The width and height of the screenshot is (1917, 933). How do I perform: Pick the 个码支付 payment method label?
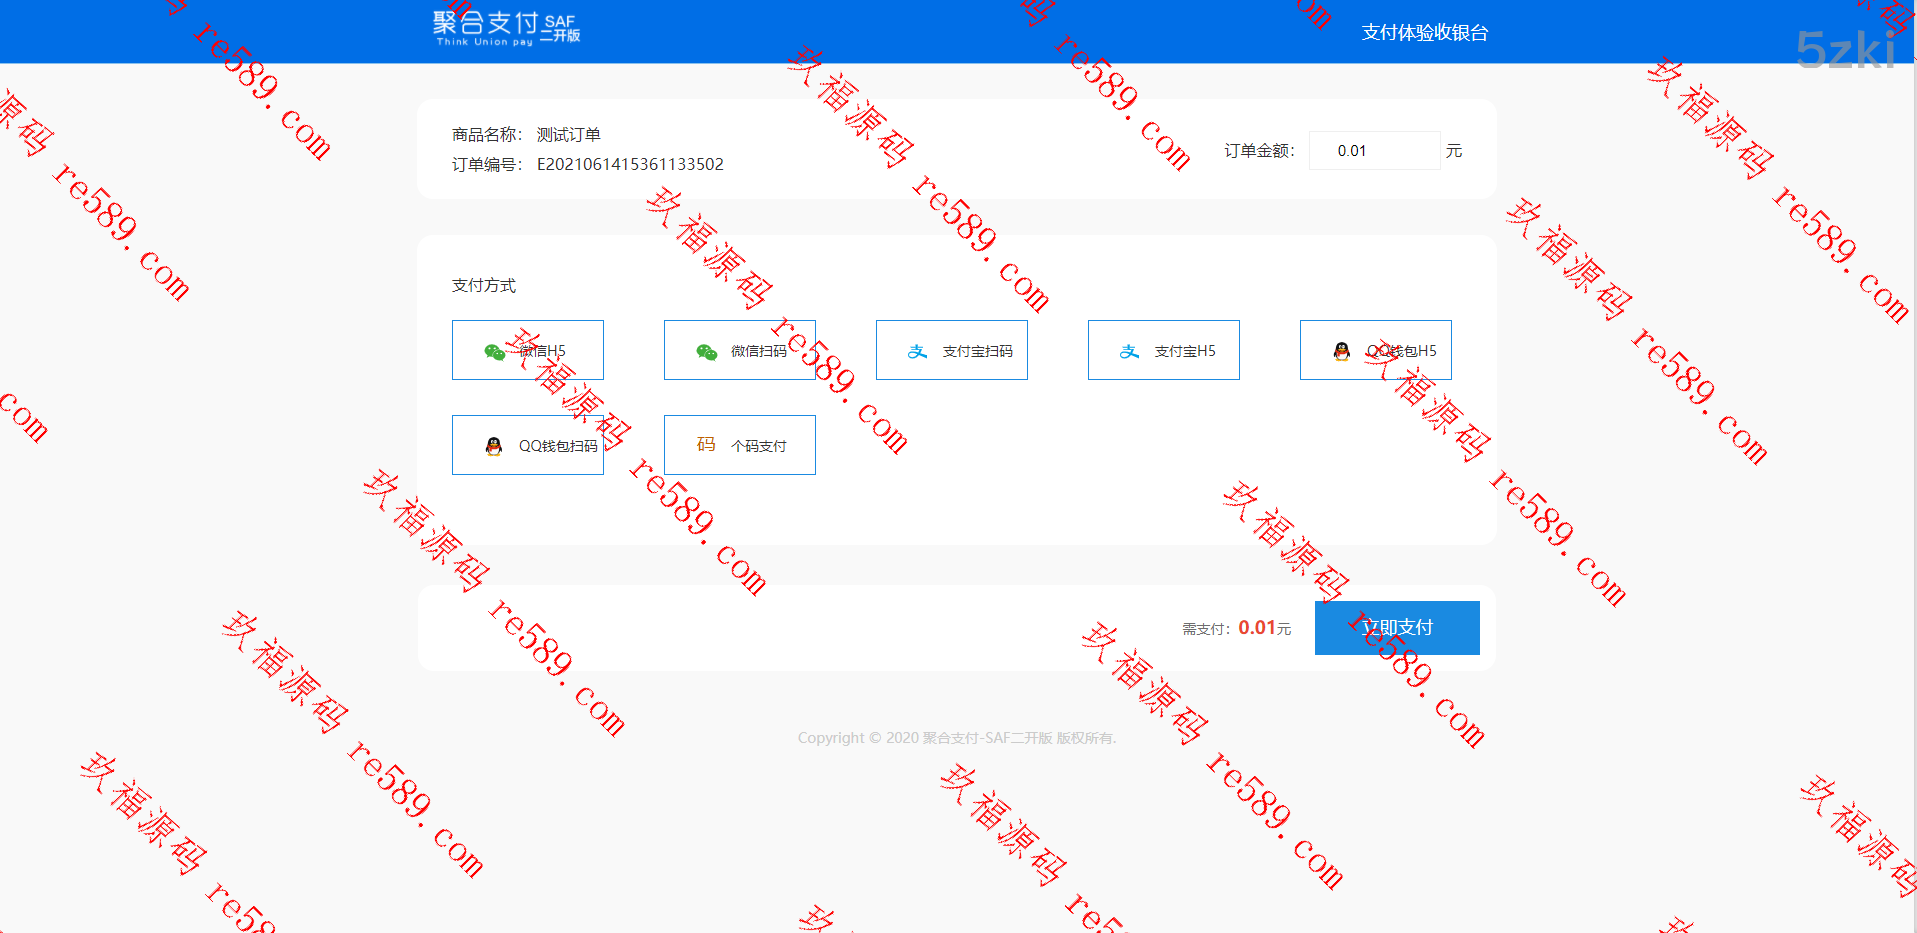[759, 446]
